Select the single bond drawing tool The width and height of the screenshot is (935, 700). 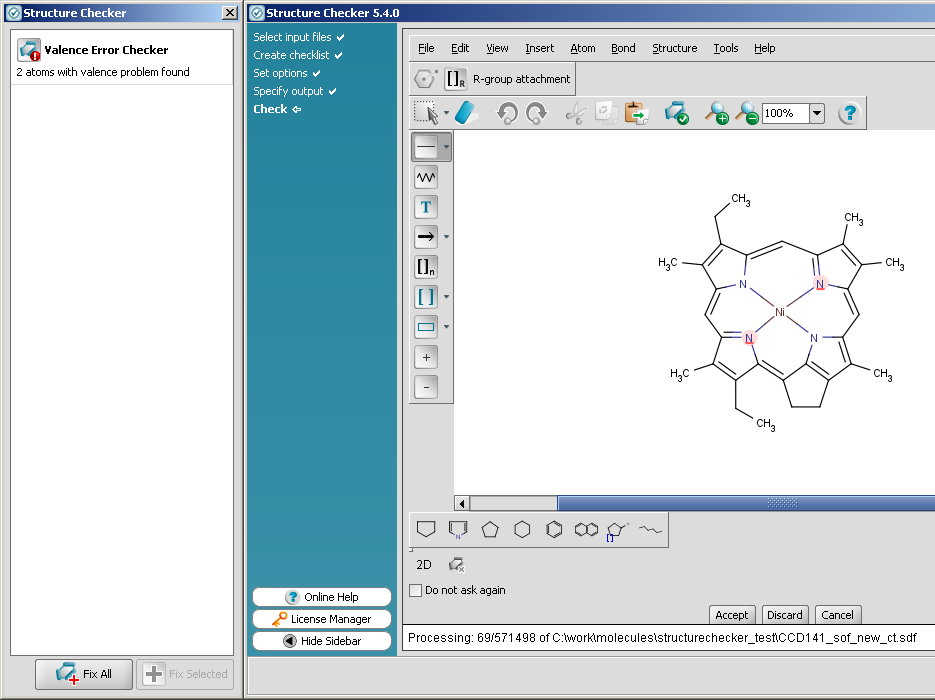tap(426, 147)
